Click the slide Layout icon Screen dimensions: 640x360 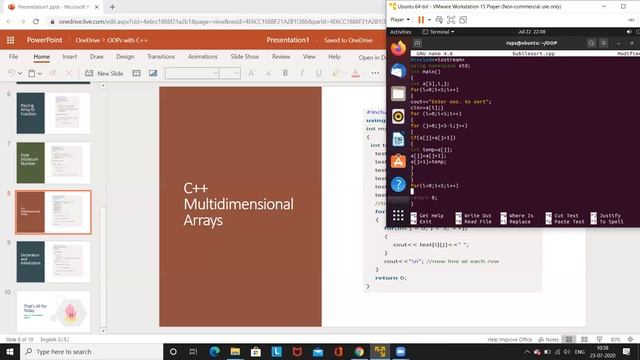[x=136, y=73]
